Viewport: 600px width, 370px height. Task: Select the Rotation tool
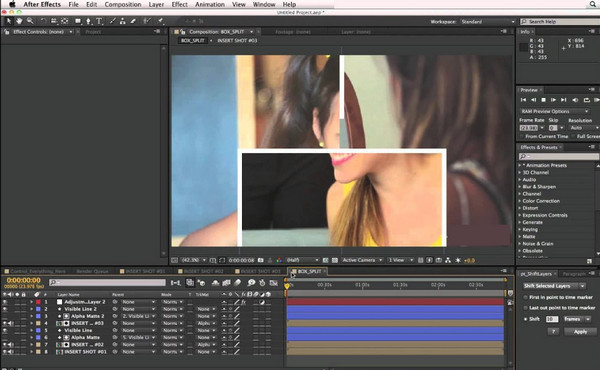coord(43,21)
